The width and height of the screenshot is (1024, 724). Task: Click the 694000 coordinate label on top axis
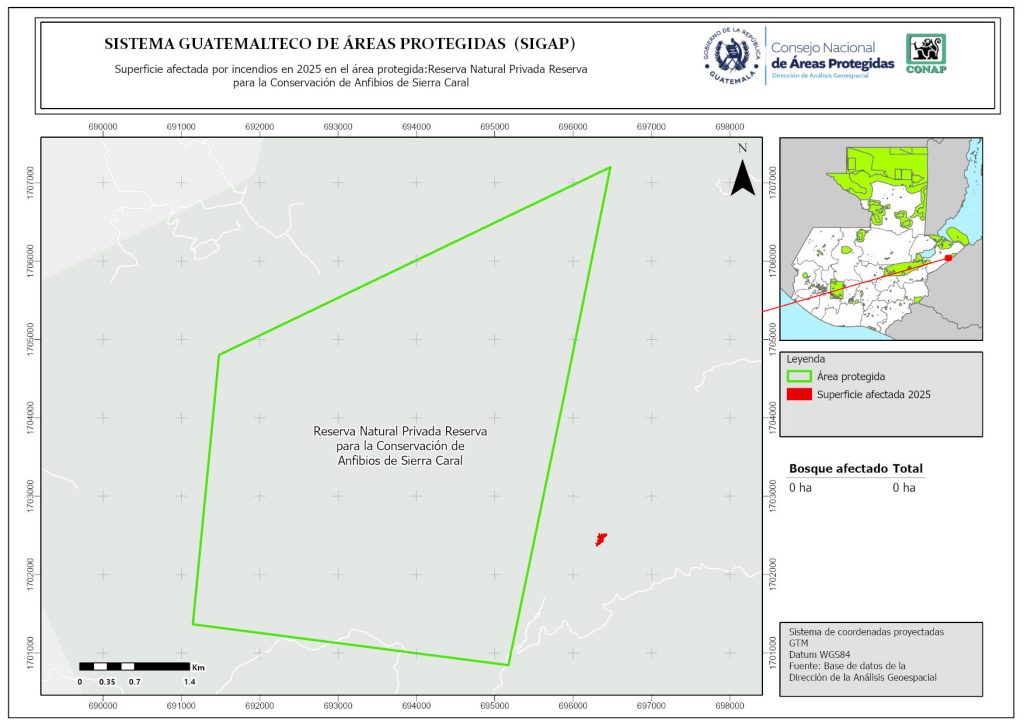click(x=416, y=127)
